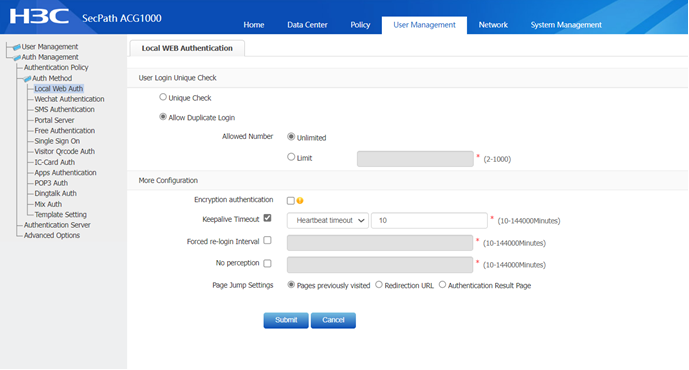Viewport: 689px width, 370px height.
Task: Collapse the Auth Method folder icon
Action: tap(27, 79)
